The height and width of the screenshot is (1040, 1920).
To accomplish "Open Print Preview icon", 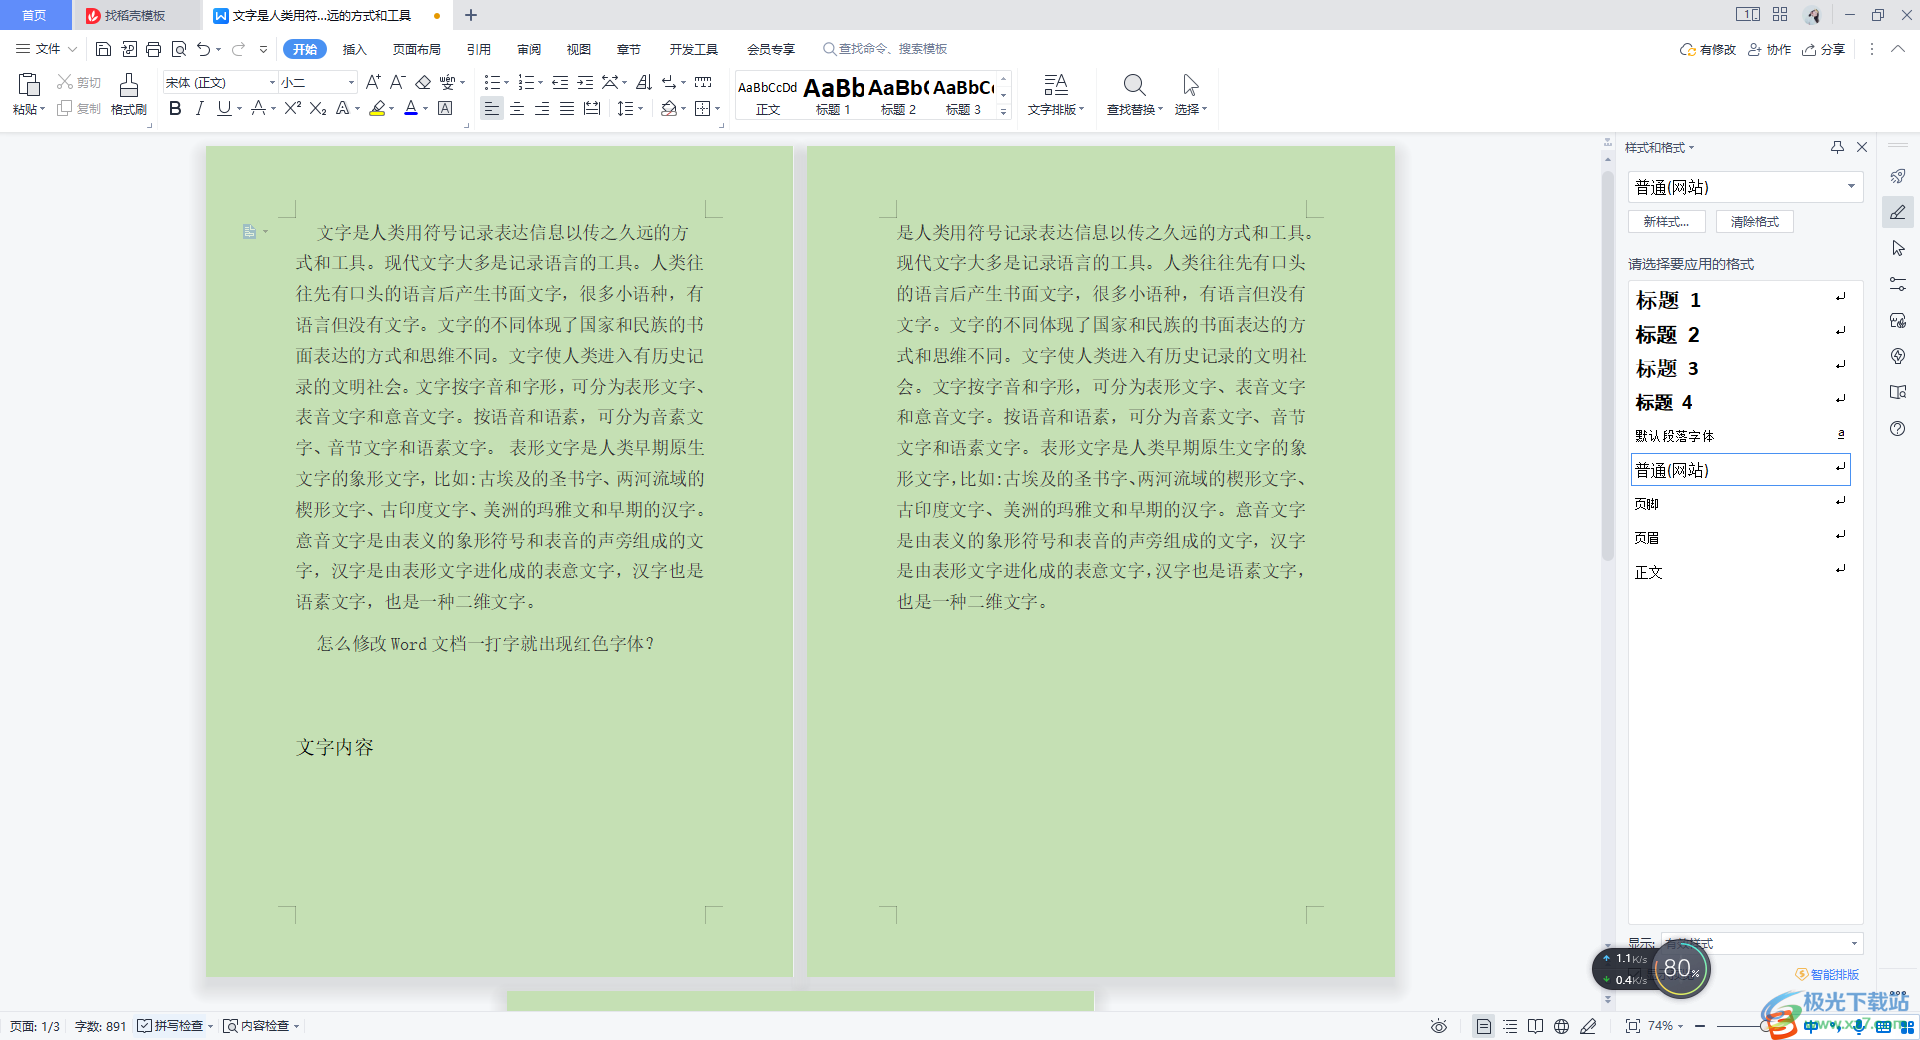I will [179, 49].
